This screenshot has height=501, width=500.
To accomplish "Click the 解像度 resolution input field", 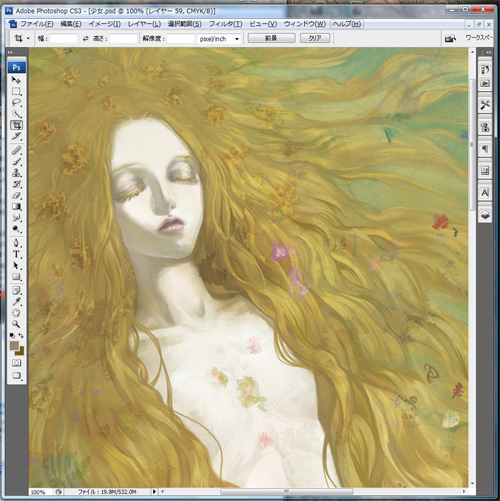I will [180, 39].
